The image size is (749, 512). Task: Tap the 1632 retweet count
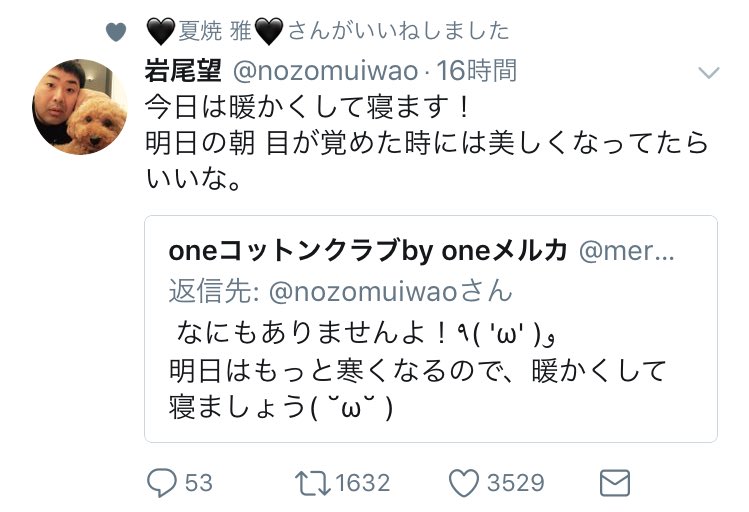pos(362,483)
